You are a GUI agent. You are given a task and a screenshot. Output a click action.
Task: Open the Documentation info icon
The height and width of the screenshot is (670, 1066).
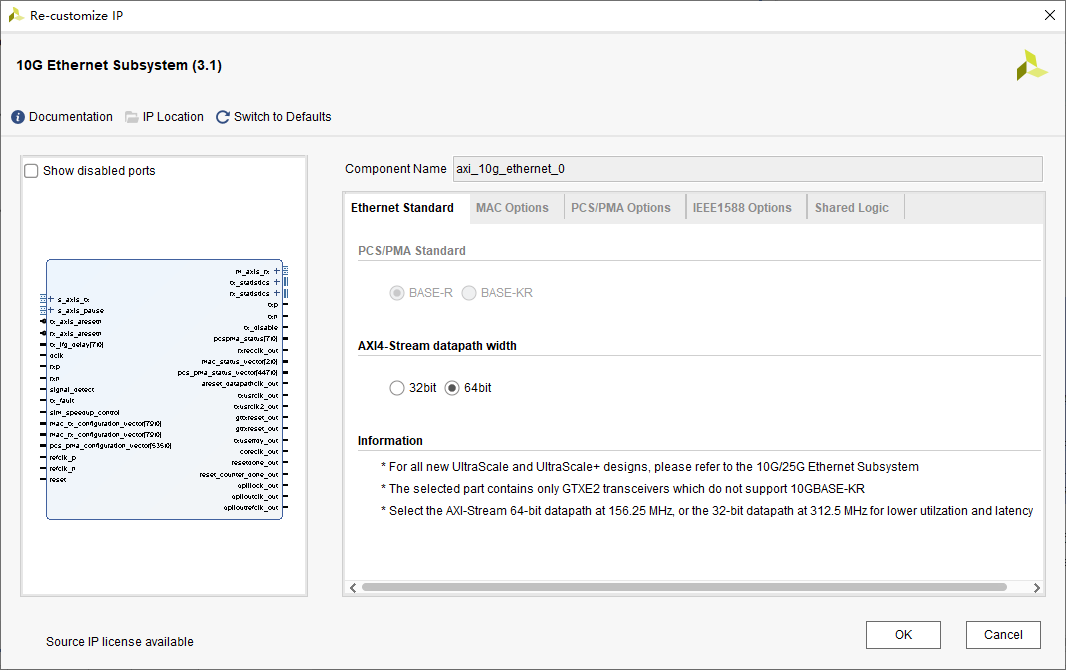18,117
